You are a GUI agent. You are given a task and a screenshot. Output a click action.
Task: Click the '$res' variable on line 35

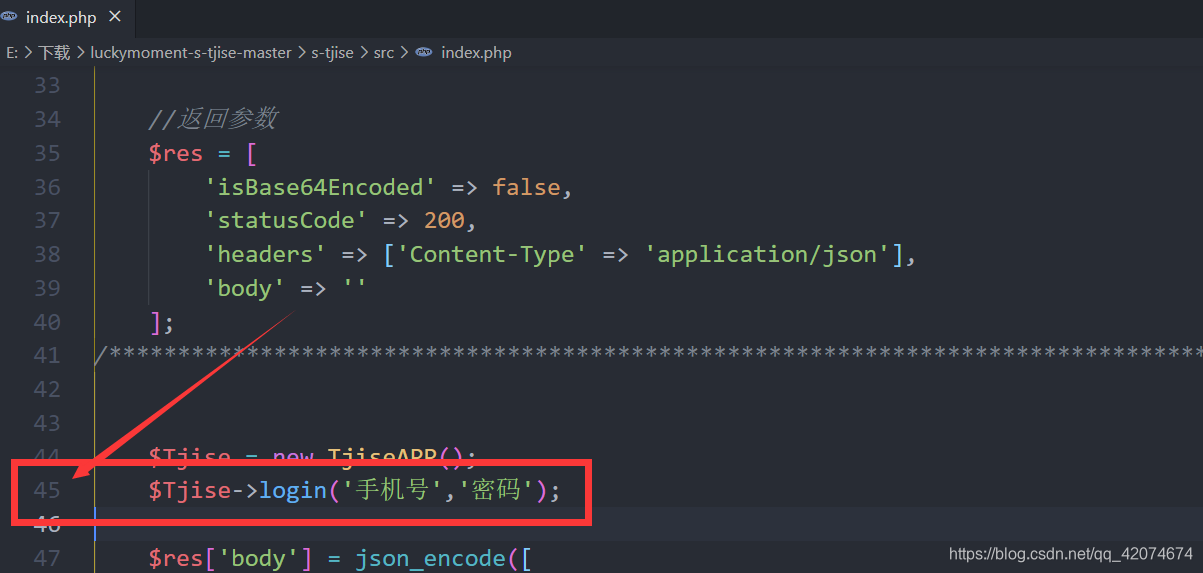click(175, 153)
